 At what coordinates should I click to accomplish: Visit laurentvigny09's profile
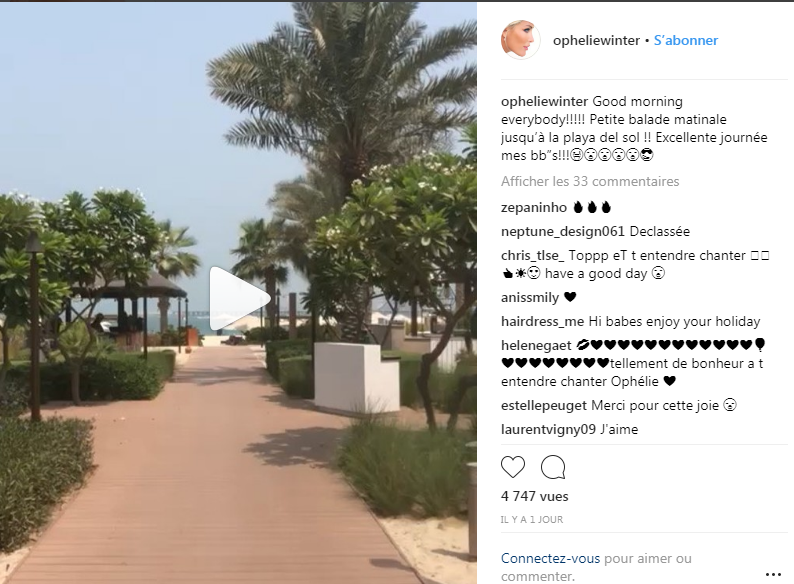[548, 430]
